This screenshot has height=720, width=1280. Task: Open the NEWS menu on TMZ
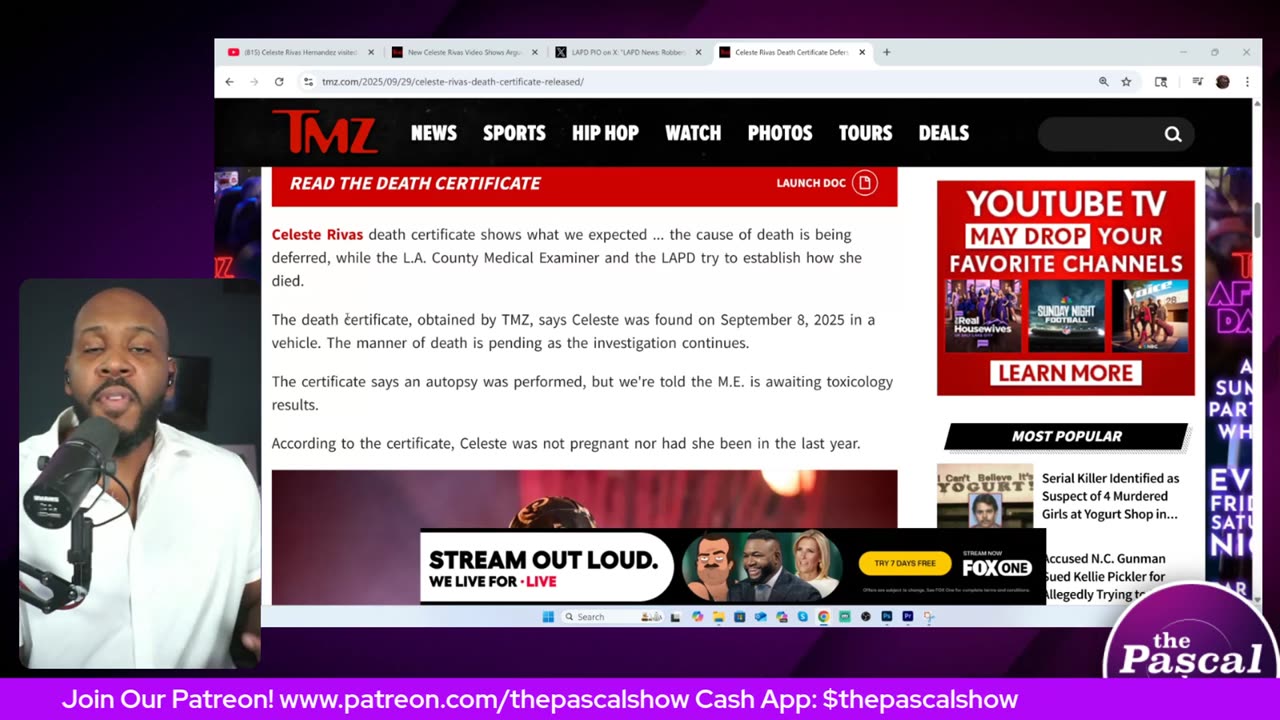[x=434, y=133]
